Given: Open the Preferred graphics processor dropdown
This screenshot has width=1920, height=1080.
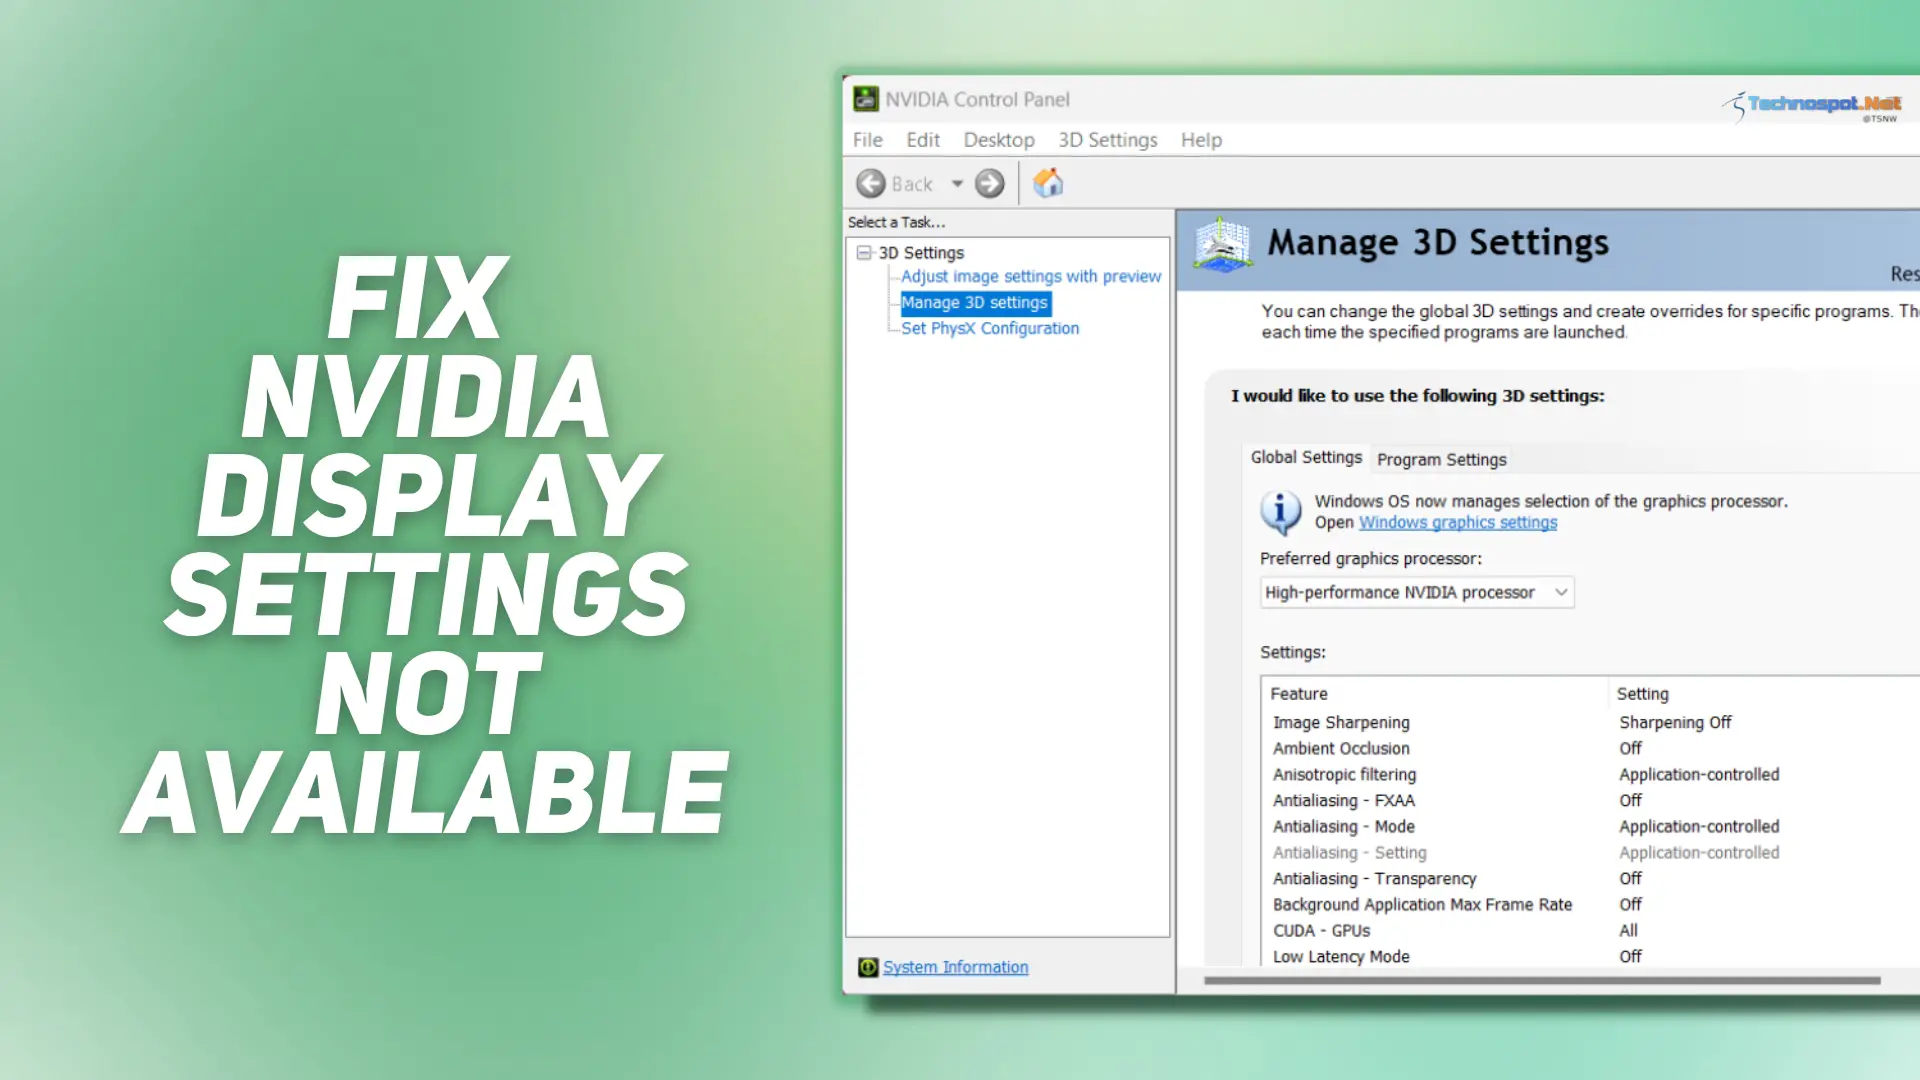Looking at the screenshot, I should pos(1417,592).
